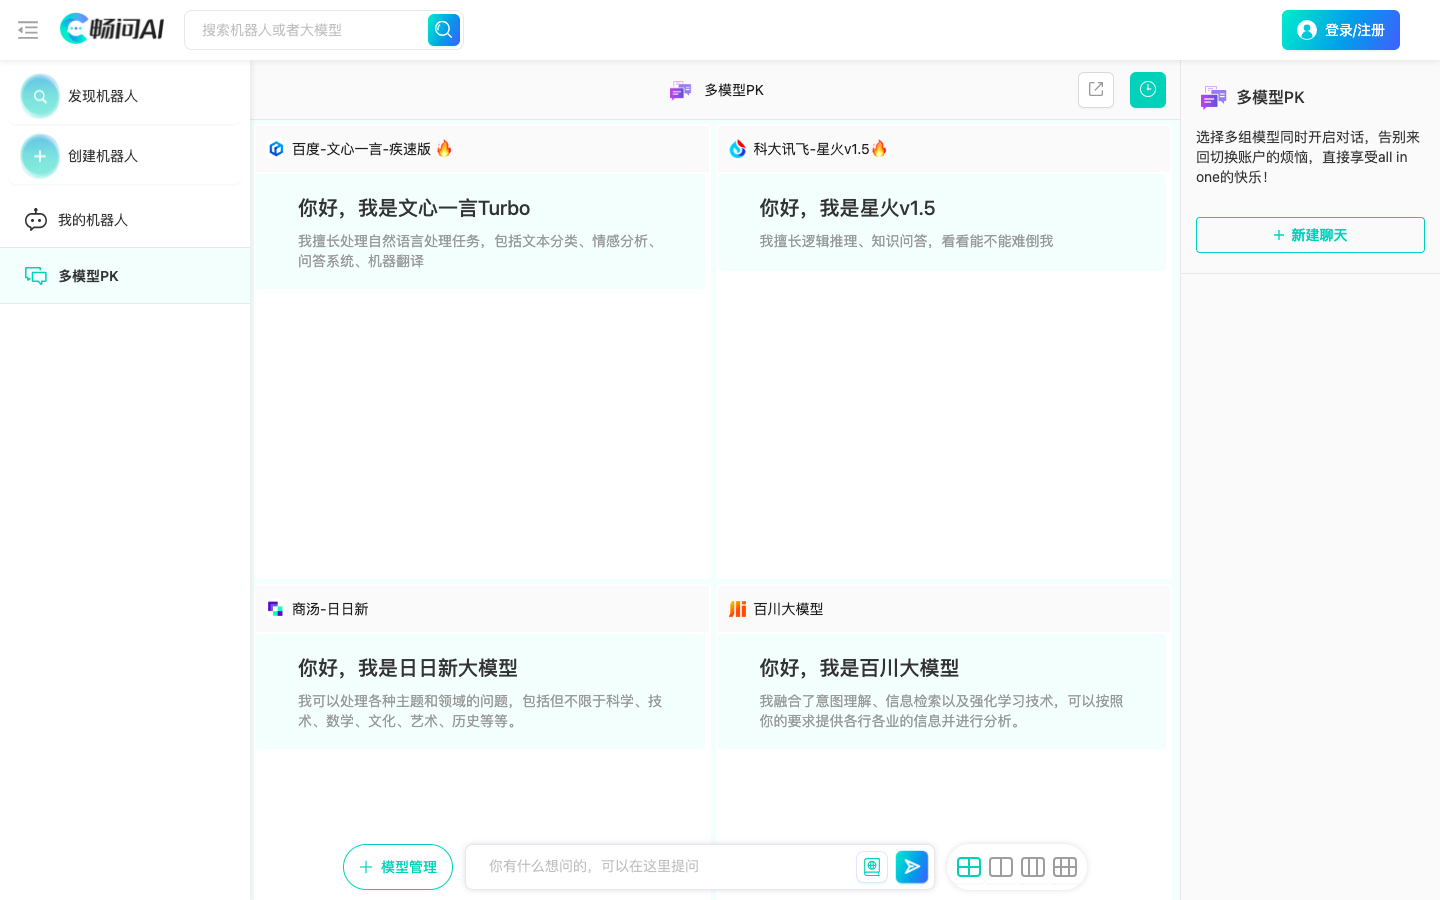Click the 畅问AI logo
Screen dimensions: 1440x900
(x=112, y=29)
